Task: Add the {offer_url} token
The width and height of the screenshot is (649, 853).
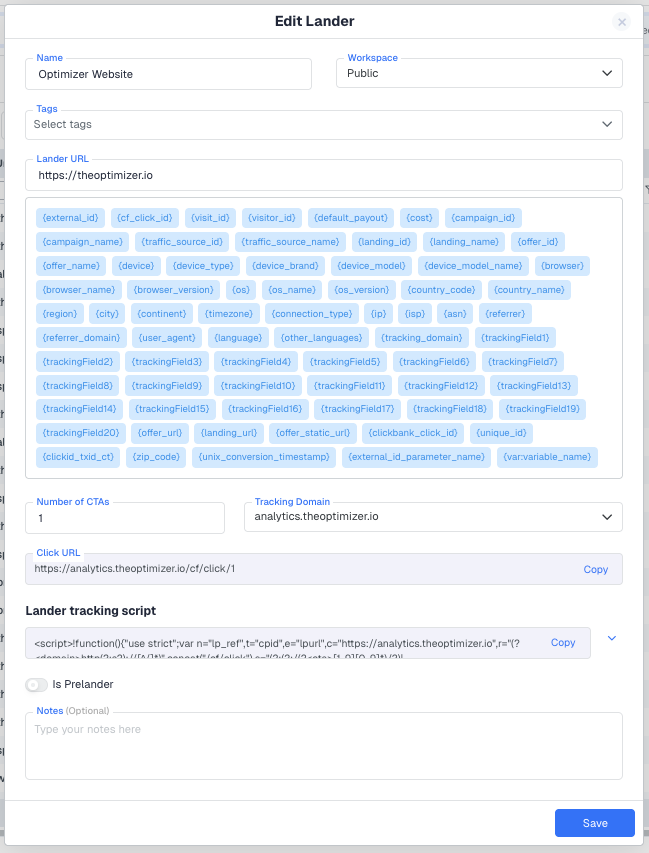Action: coord(160,434)
